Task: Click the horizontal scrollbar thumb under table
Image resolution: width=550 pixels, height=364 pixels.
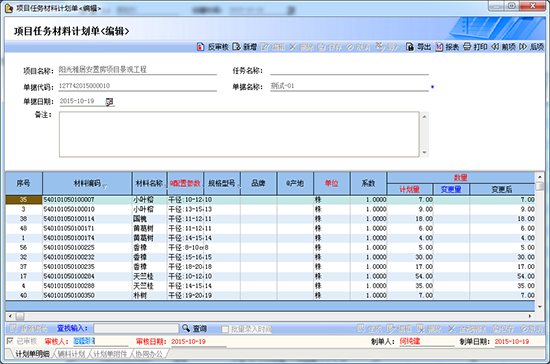Action: [x=20, y=317]
